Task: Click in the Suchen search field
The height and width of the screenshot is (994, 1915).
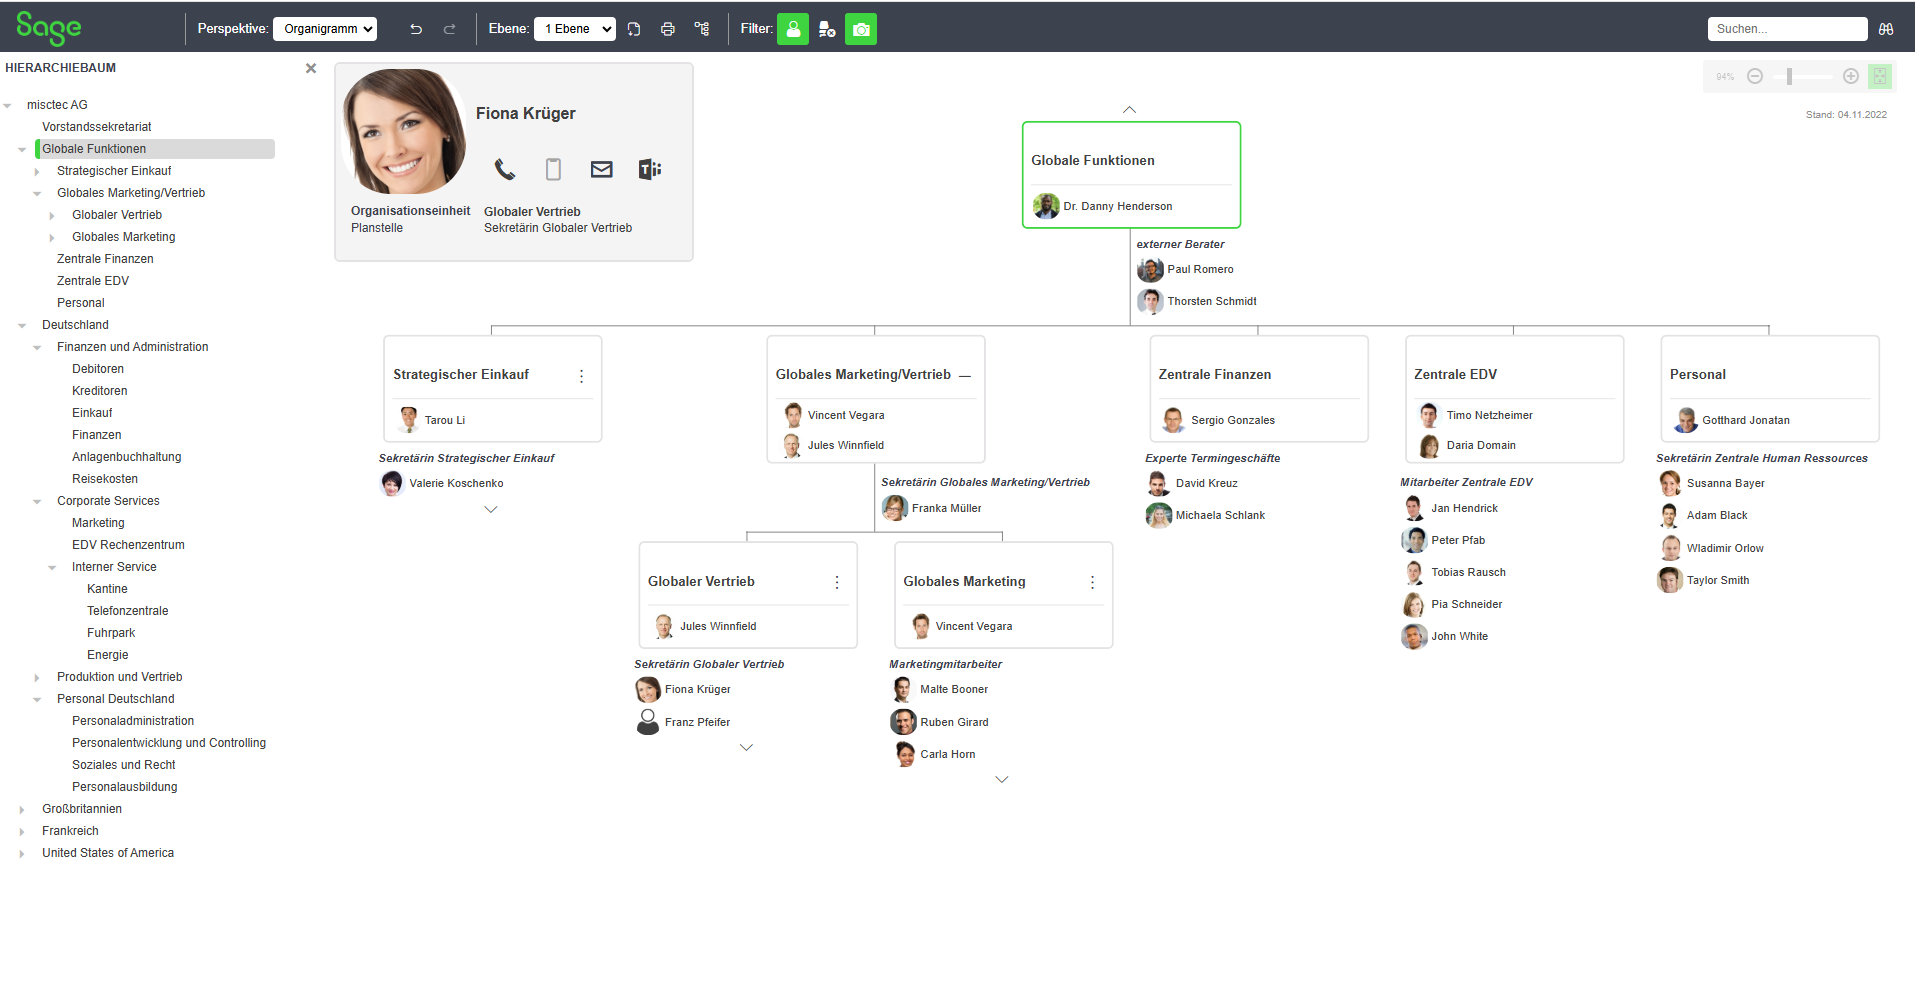Action: click(1787, 29)
